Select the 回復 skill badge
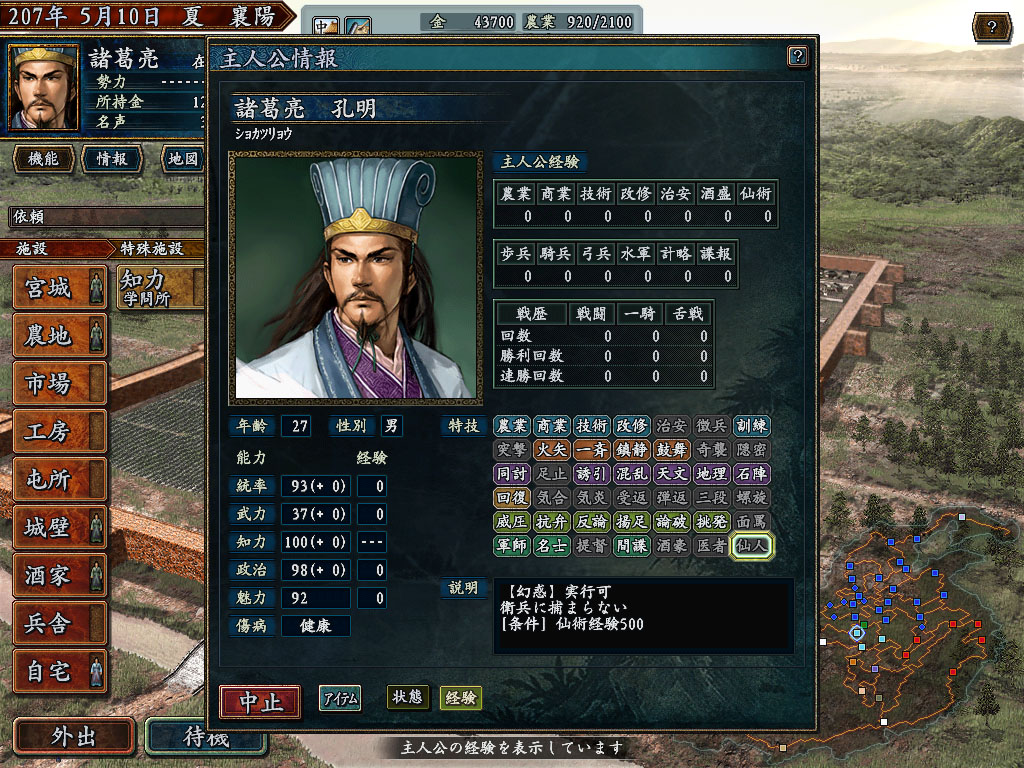Viewport: 1024px width, 768px height. coord(511,498)
